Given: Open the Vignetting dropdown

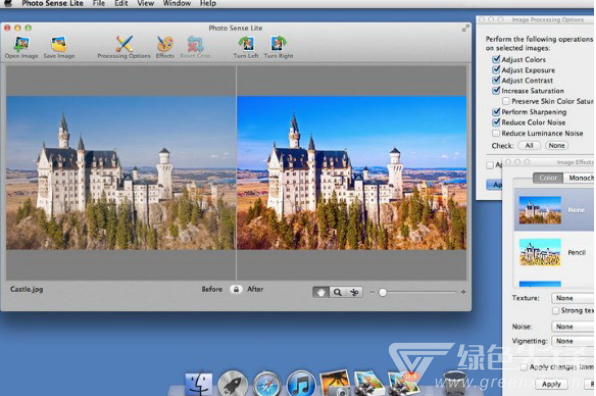Looking at the screenshot, I should 573,341.
